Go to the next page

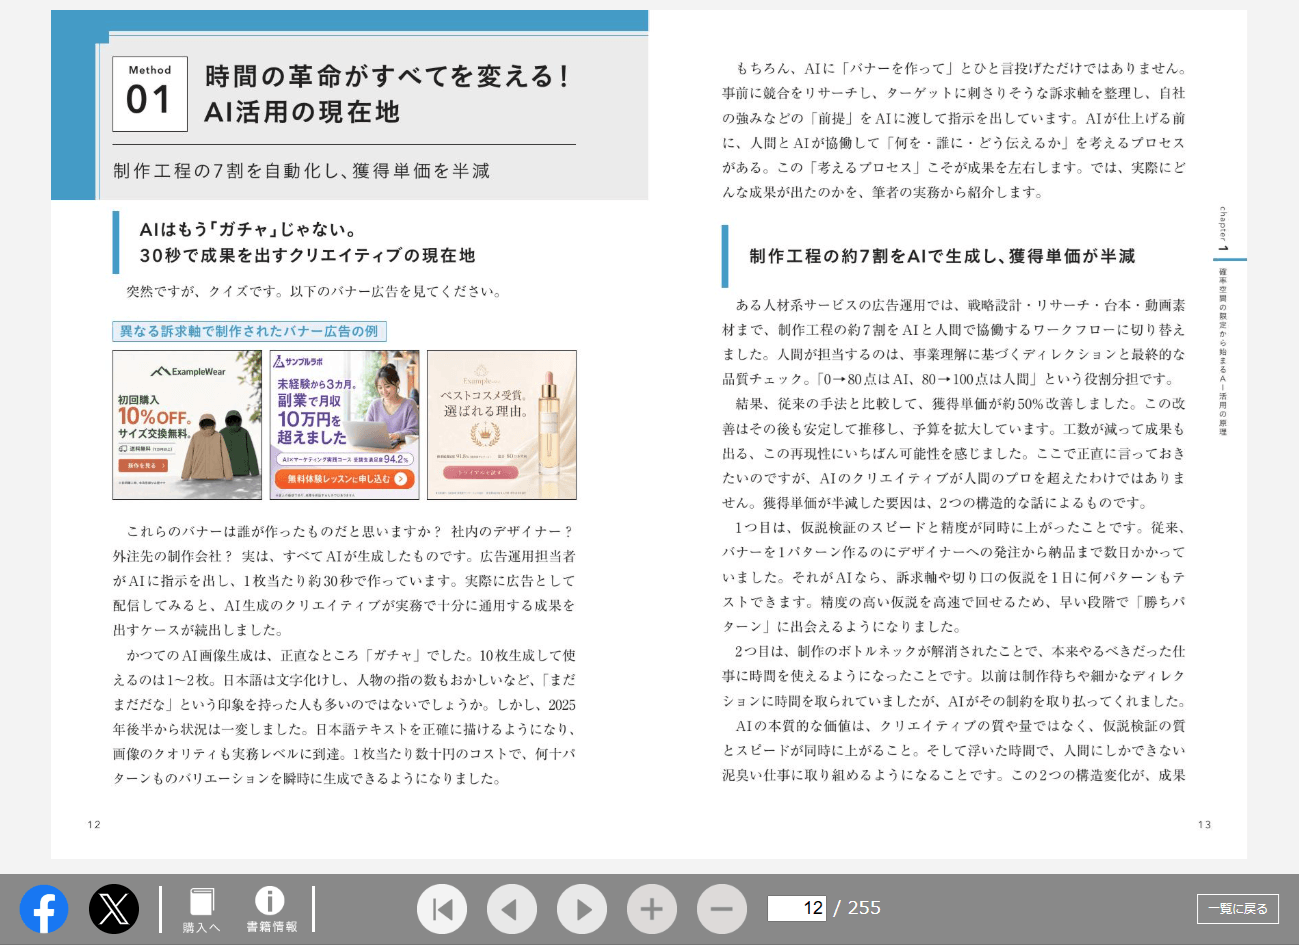coord(582,909)
